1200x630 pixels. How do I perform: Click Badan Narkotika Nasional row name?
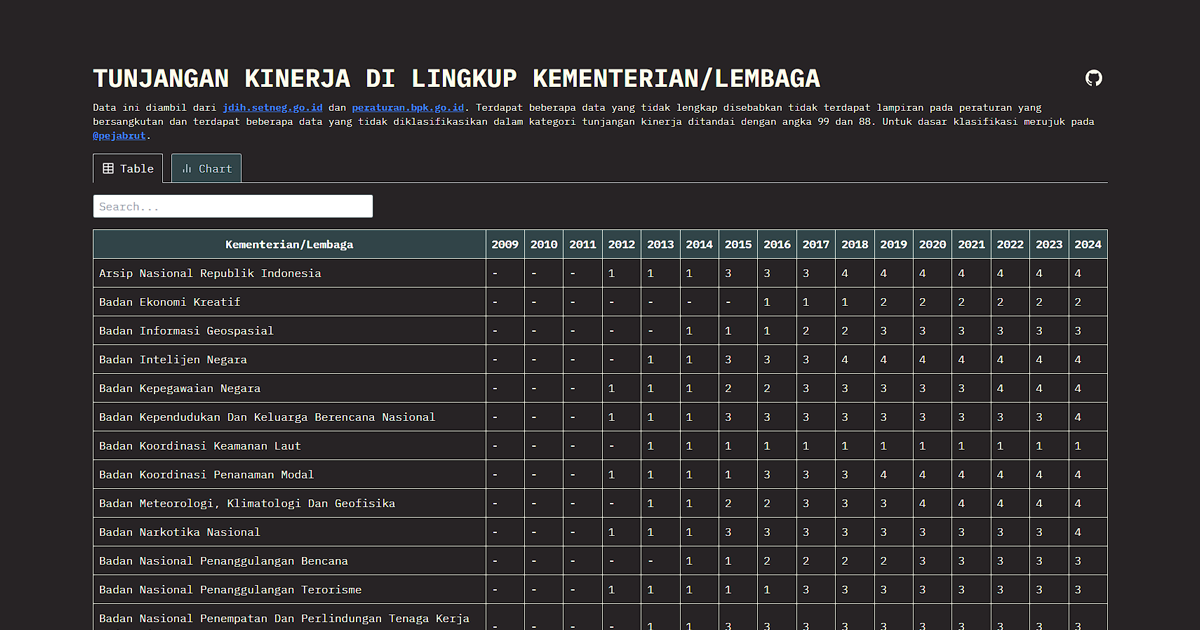click(x=179, y=532)
